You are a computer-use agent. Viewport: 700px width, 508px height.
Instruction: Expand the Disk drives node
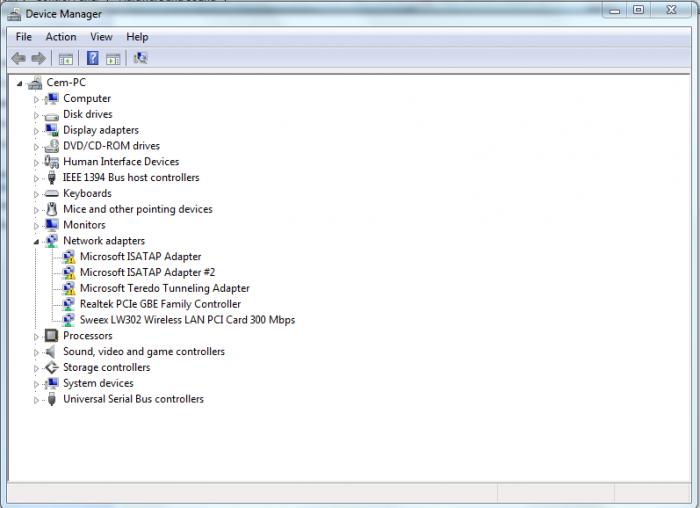click(36, 115)
